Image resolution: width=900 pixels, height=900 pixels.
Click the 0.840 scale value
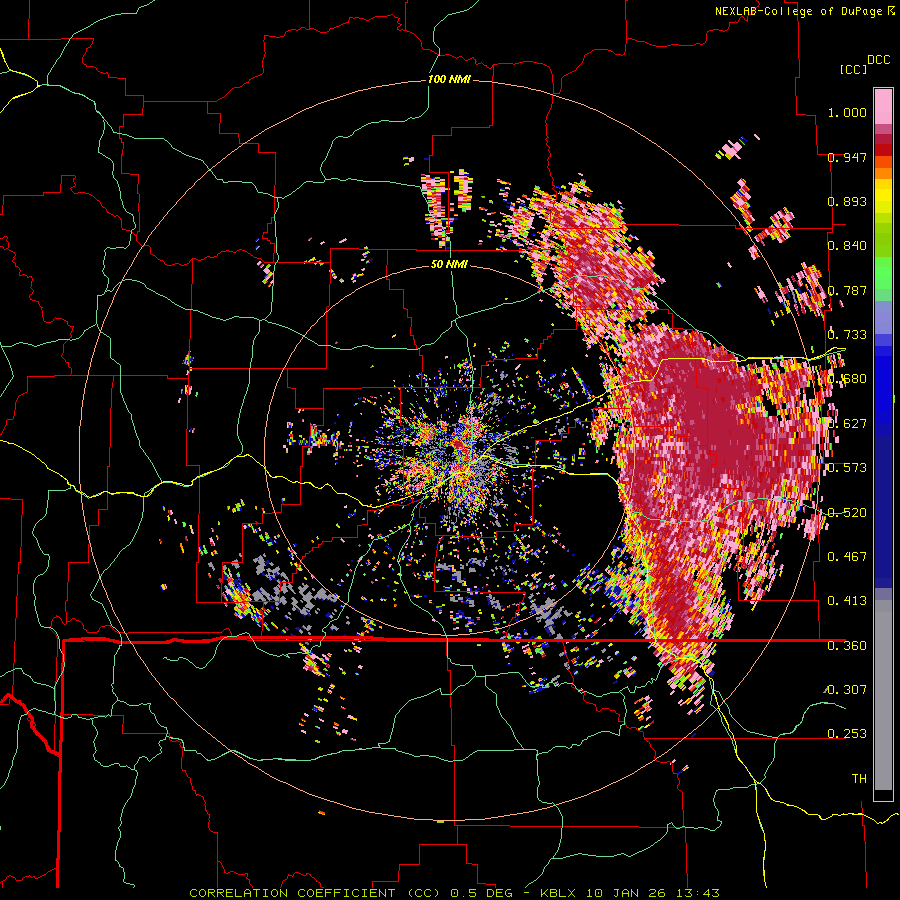(847, 246)
